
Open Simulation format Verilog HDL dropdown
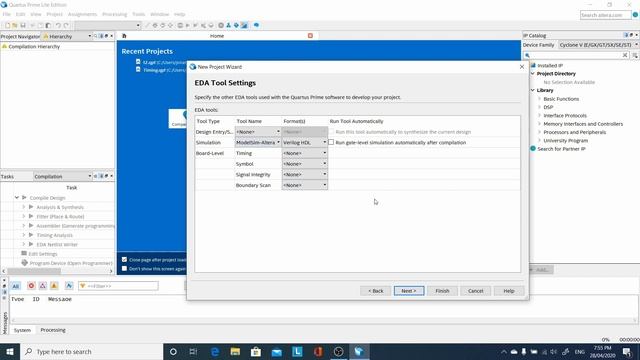coord(305,142)
